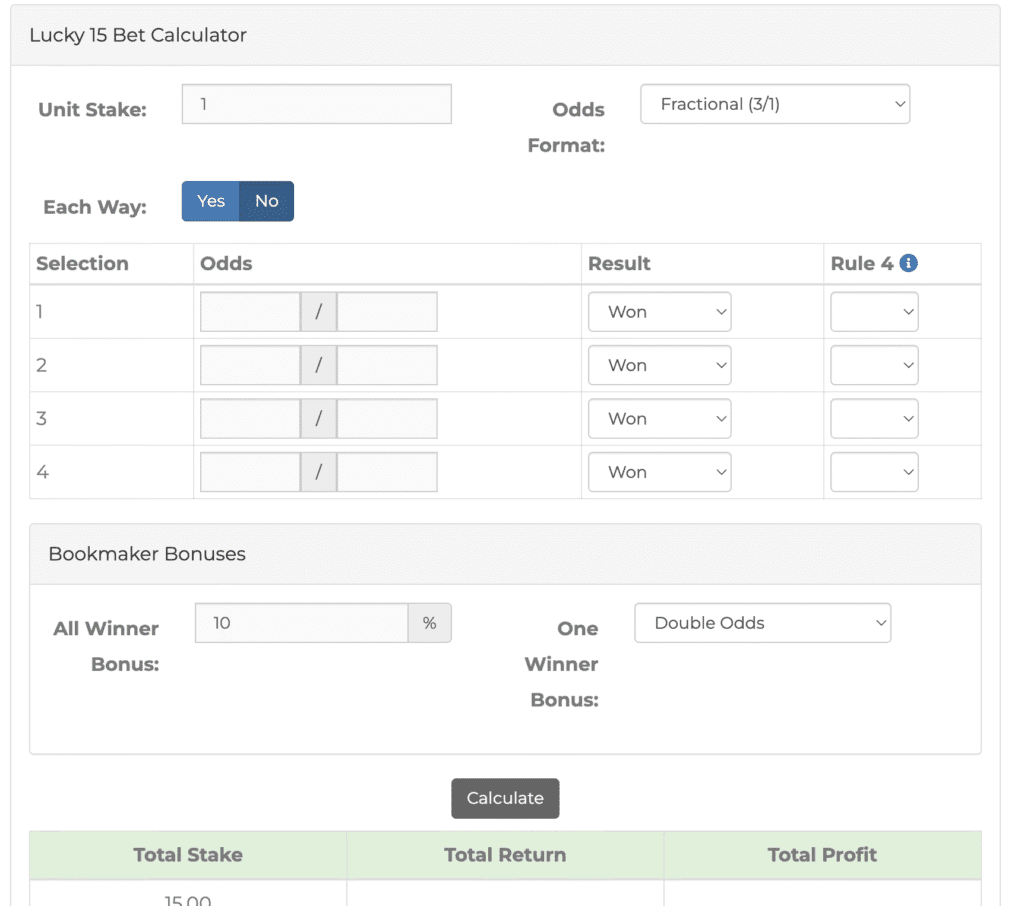Set Each Way to No

coord(266,201)
